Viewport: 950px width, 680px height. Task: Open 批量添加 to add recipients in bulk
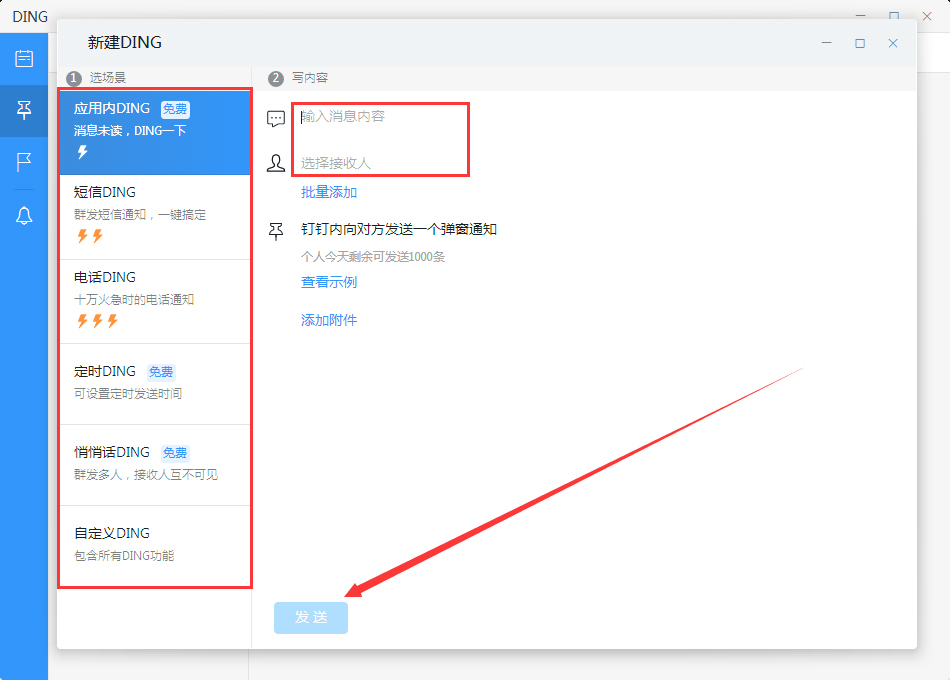click(x=327, y=191)
